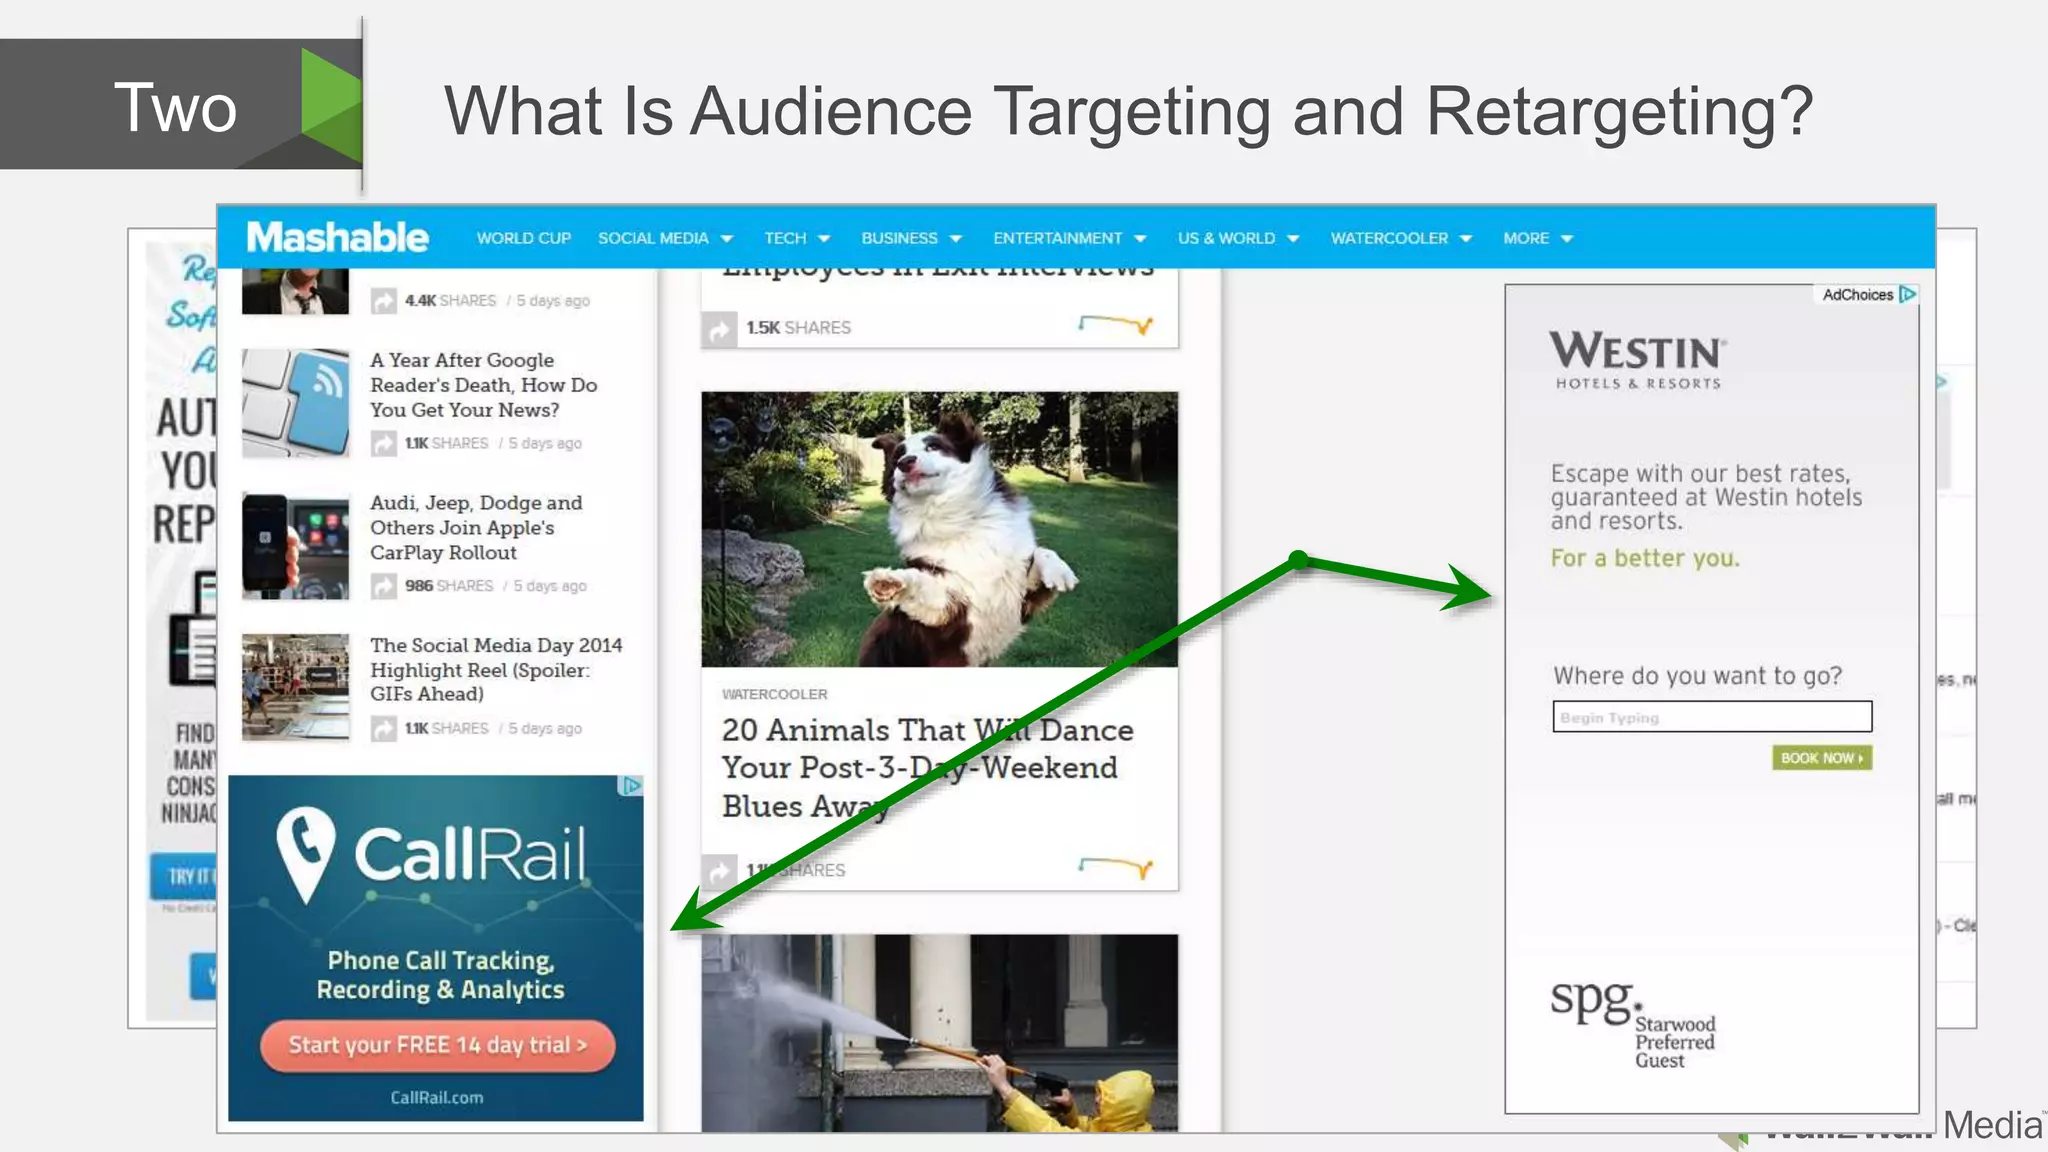Viewport: 2048px width, 1152px height.
Task: Open the Social Media Day gym thumbnail
Action: [x=296, y=687]
